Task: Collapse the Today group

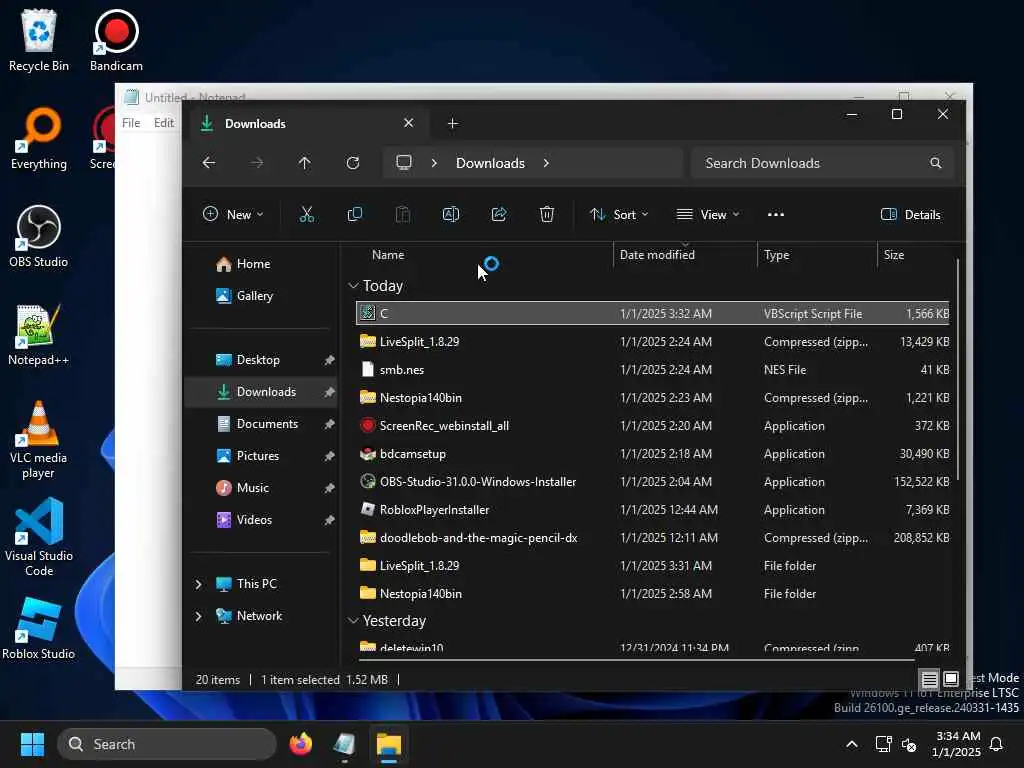Action: (x=353, y=285)
